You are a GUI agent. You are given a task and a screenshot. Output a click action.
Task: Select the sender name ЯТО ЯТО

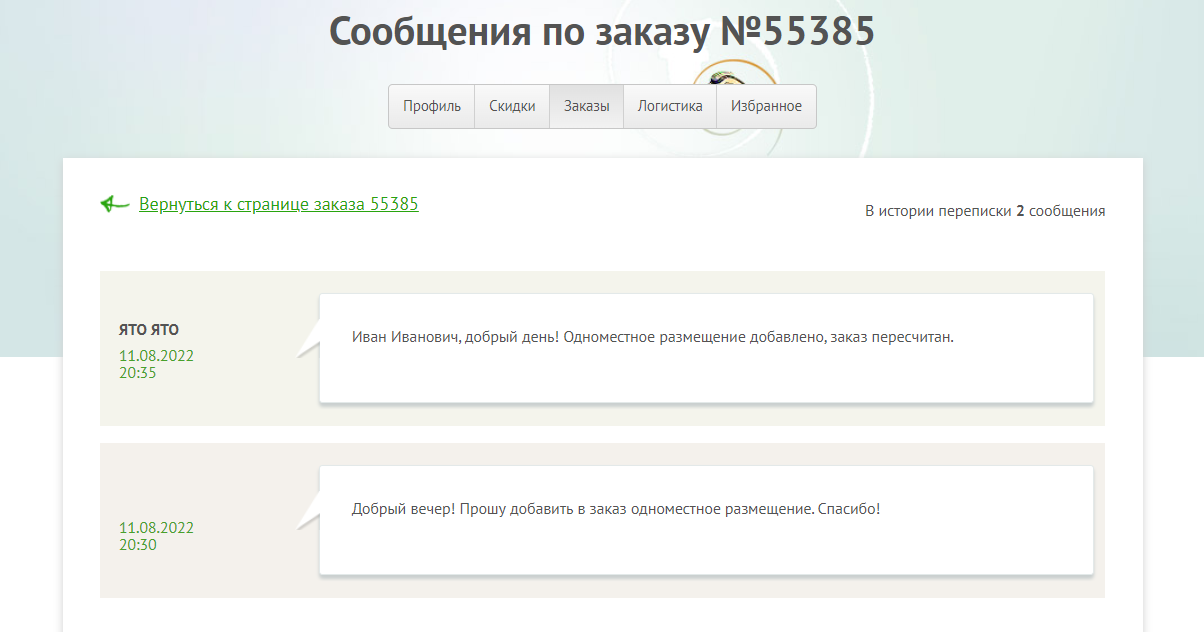[149, 330]
